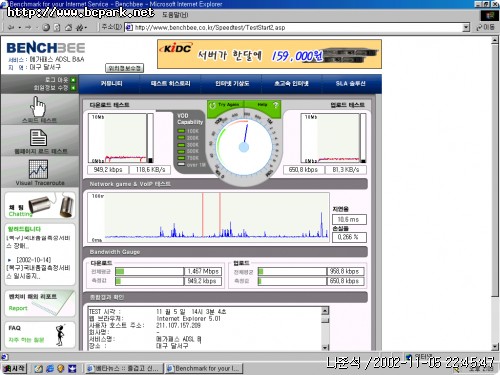
Task: Click the result box scroll up arrow
Action: click(x=325, y=311)
